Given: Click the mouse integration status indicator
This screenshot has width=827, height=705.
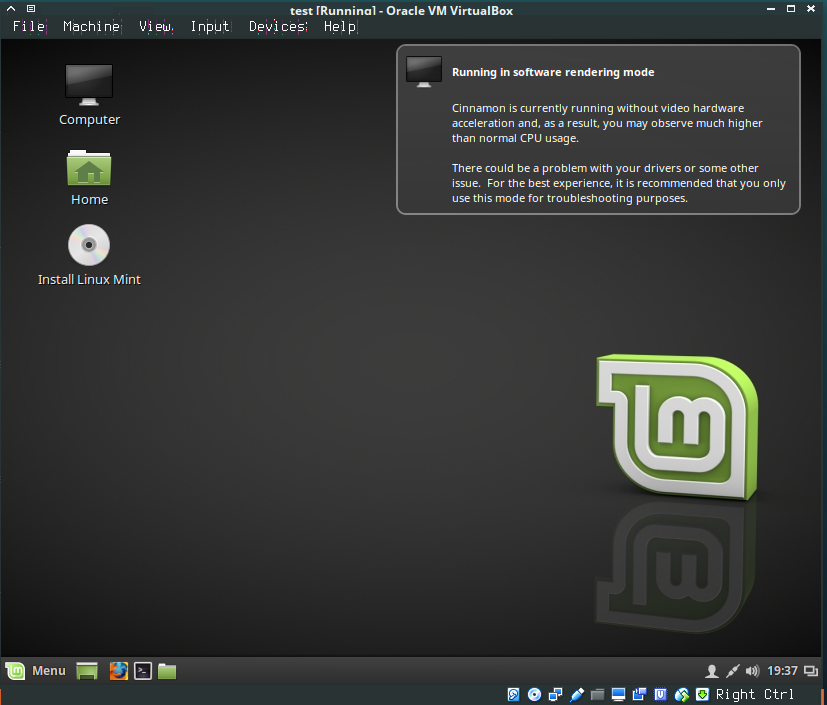Looking at the screenshot, I should [x=681, y=694].
